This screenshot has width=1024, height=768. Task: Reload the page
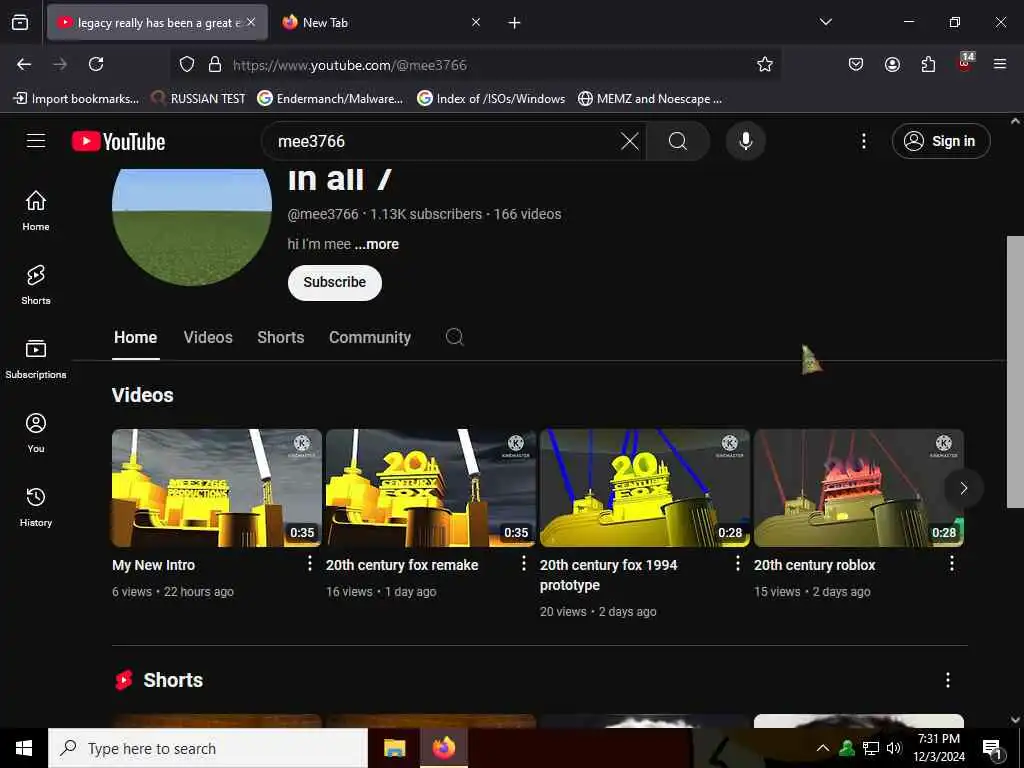96,64
